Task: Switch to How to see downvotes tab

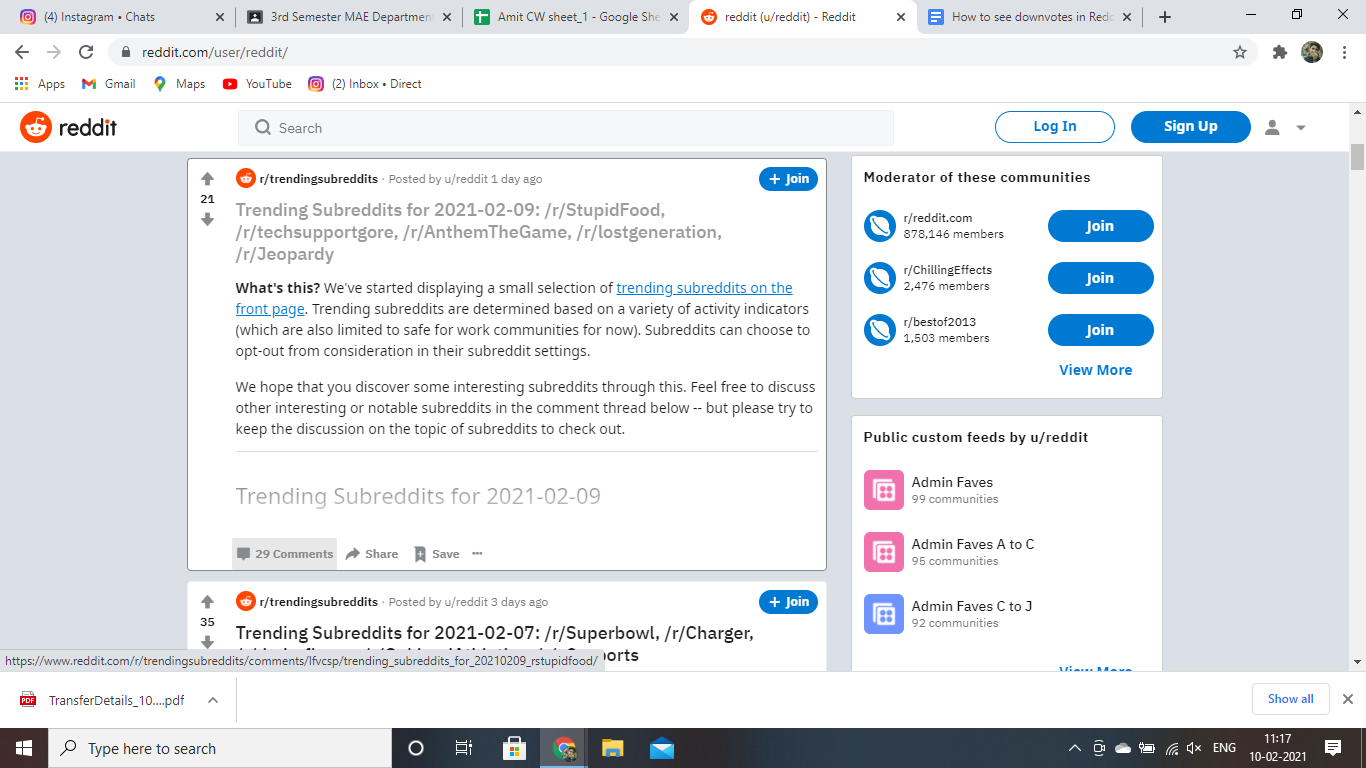Action: 1031,17
